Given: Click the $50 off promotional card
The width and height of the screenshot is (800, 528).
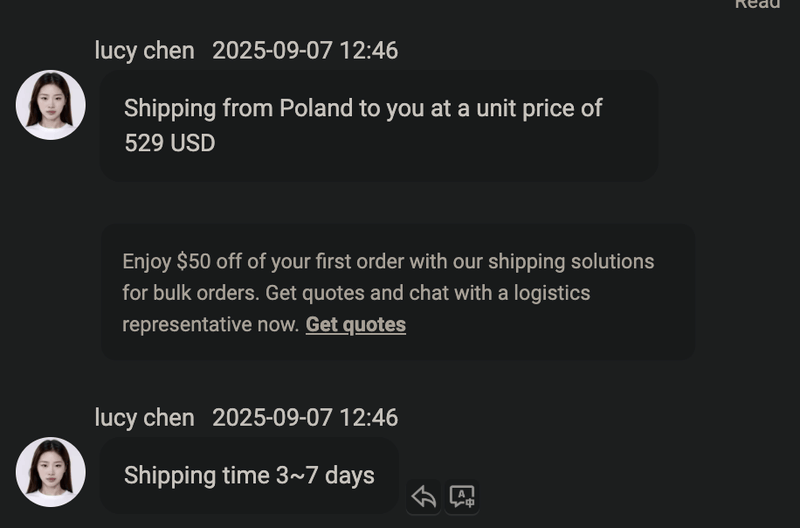Looking at the screenshot, I should tap(397, 292).
